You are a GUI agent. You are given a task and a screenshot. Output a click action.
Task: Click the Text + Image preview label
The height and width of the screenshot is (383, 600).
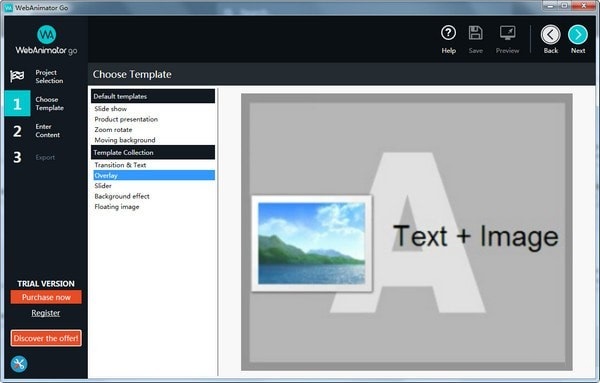476,236
